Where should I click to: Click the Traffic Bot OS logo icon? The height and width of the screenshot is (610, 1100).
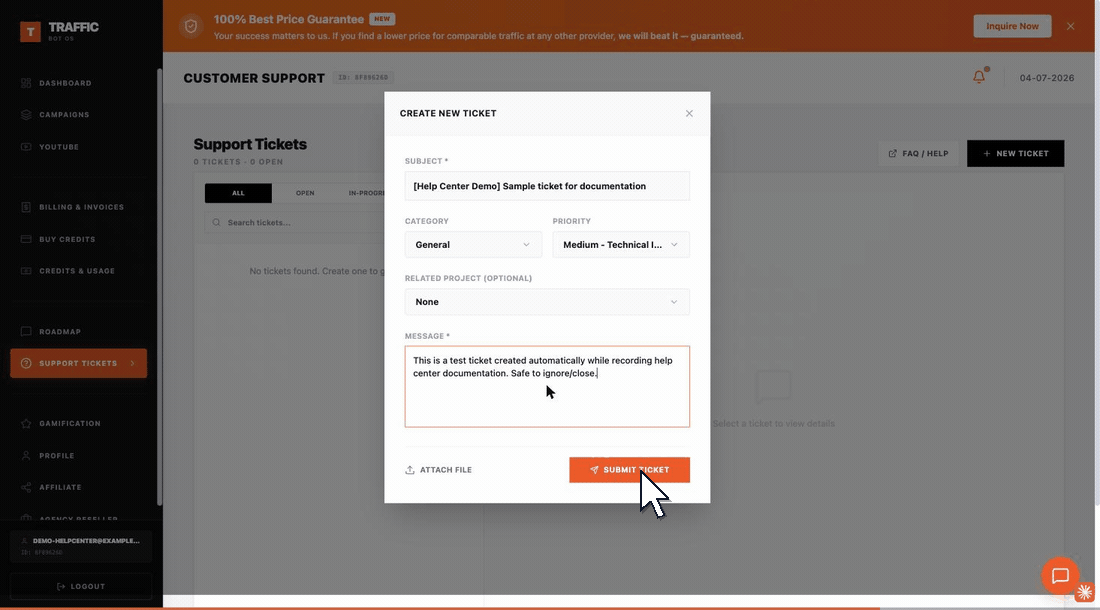tap(30, 32)
